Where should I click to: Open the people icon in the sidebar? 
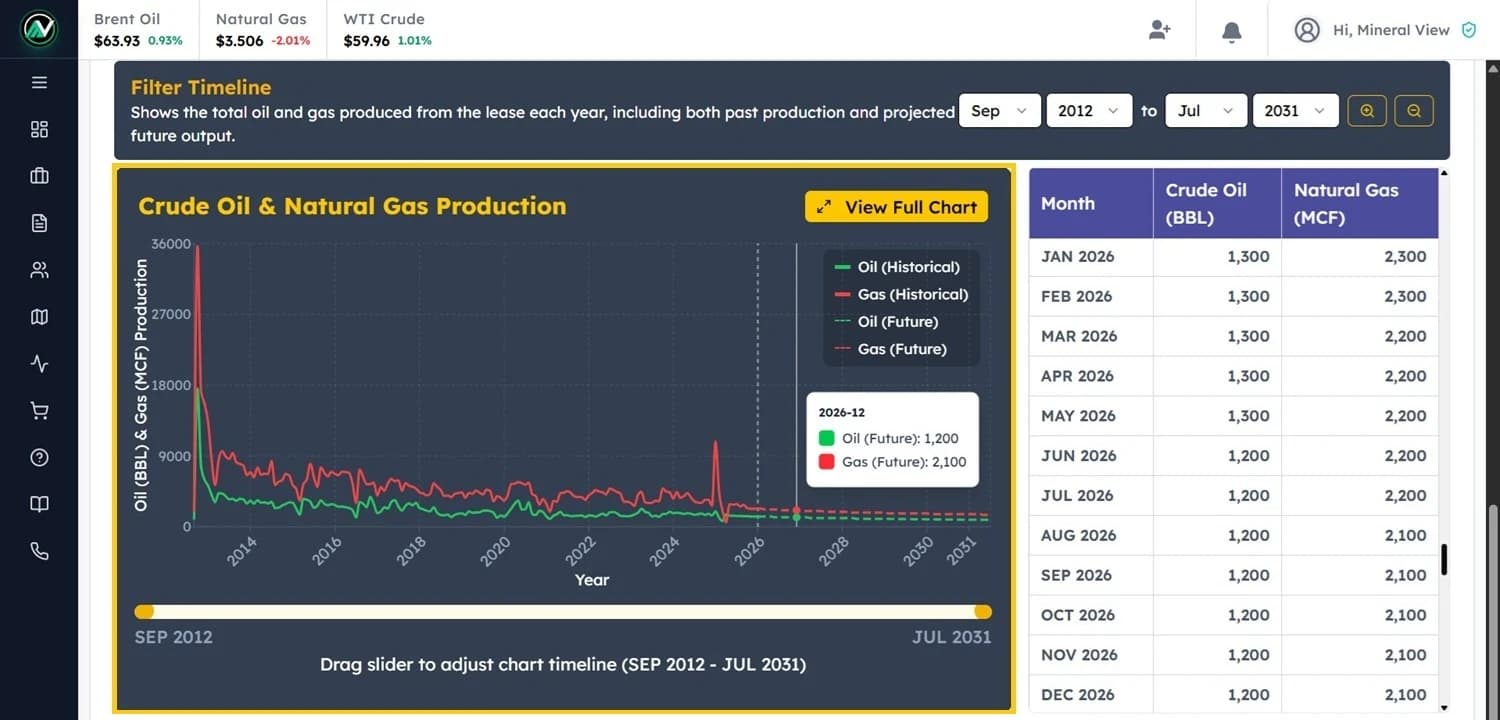(x=39, y=270)
